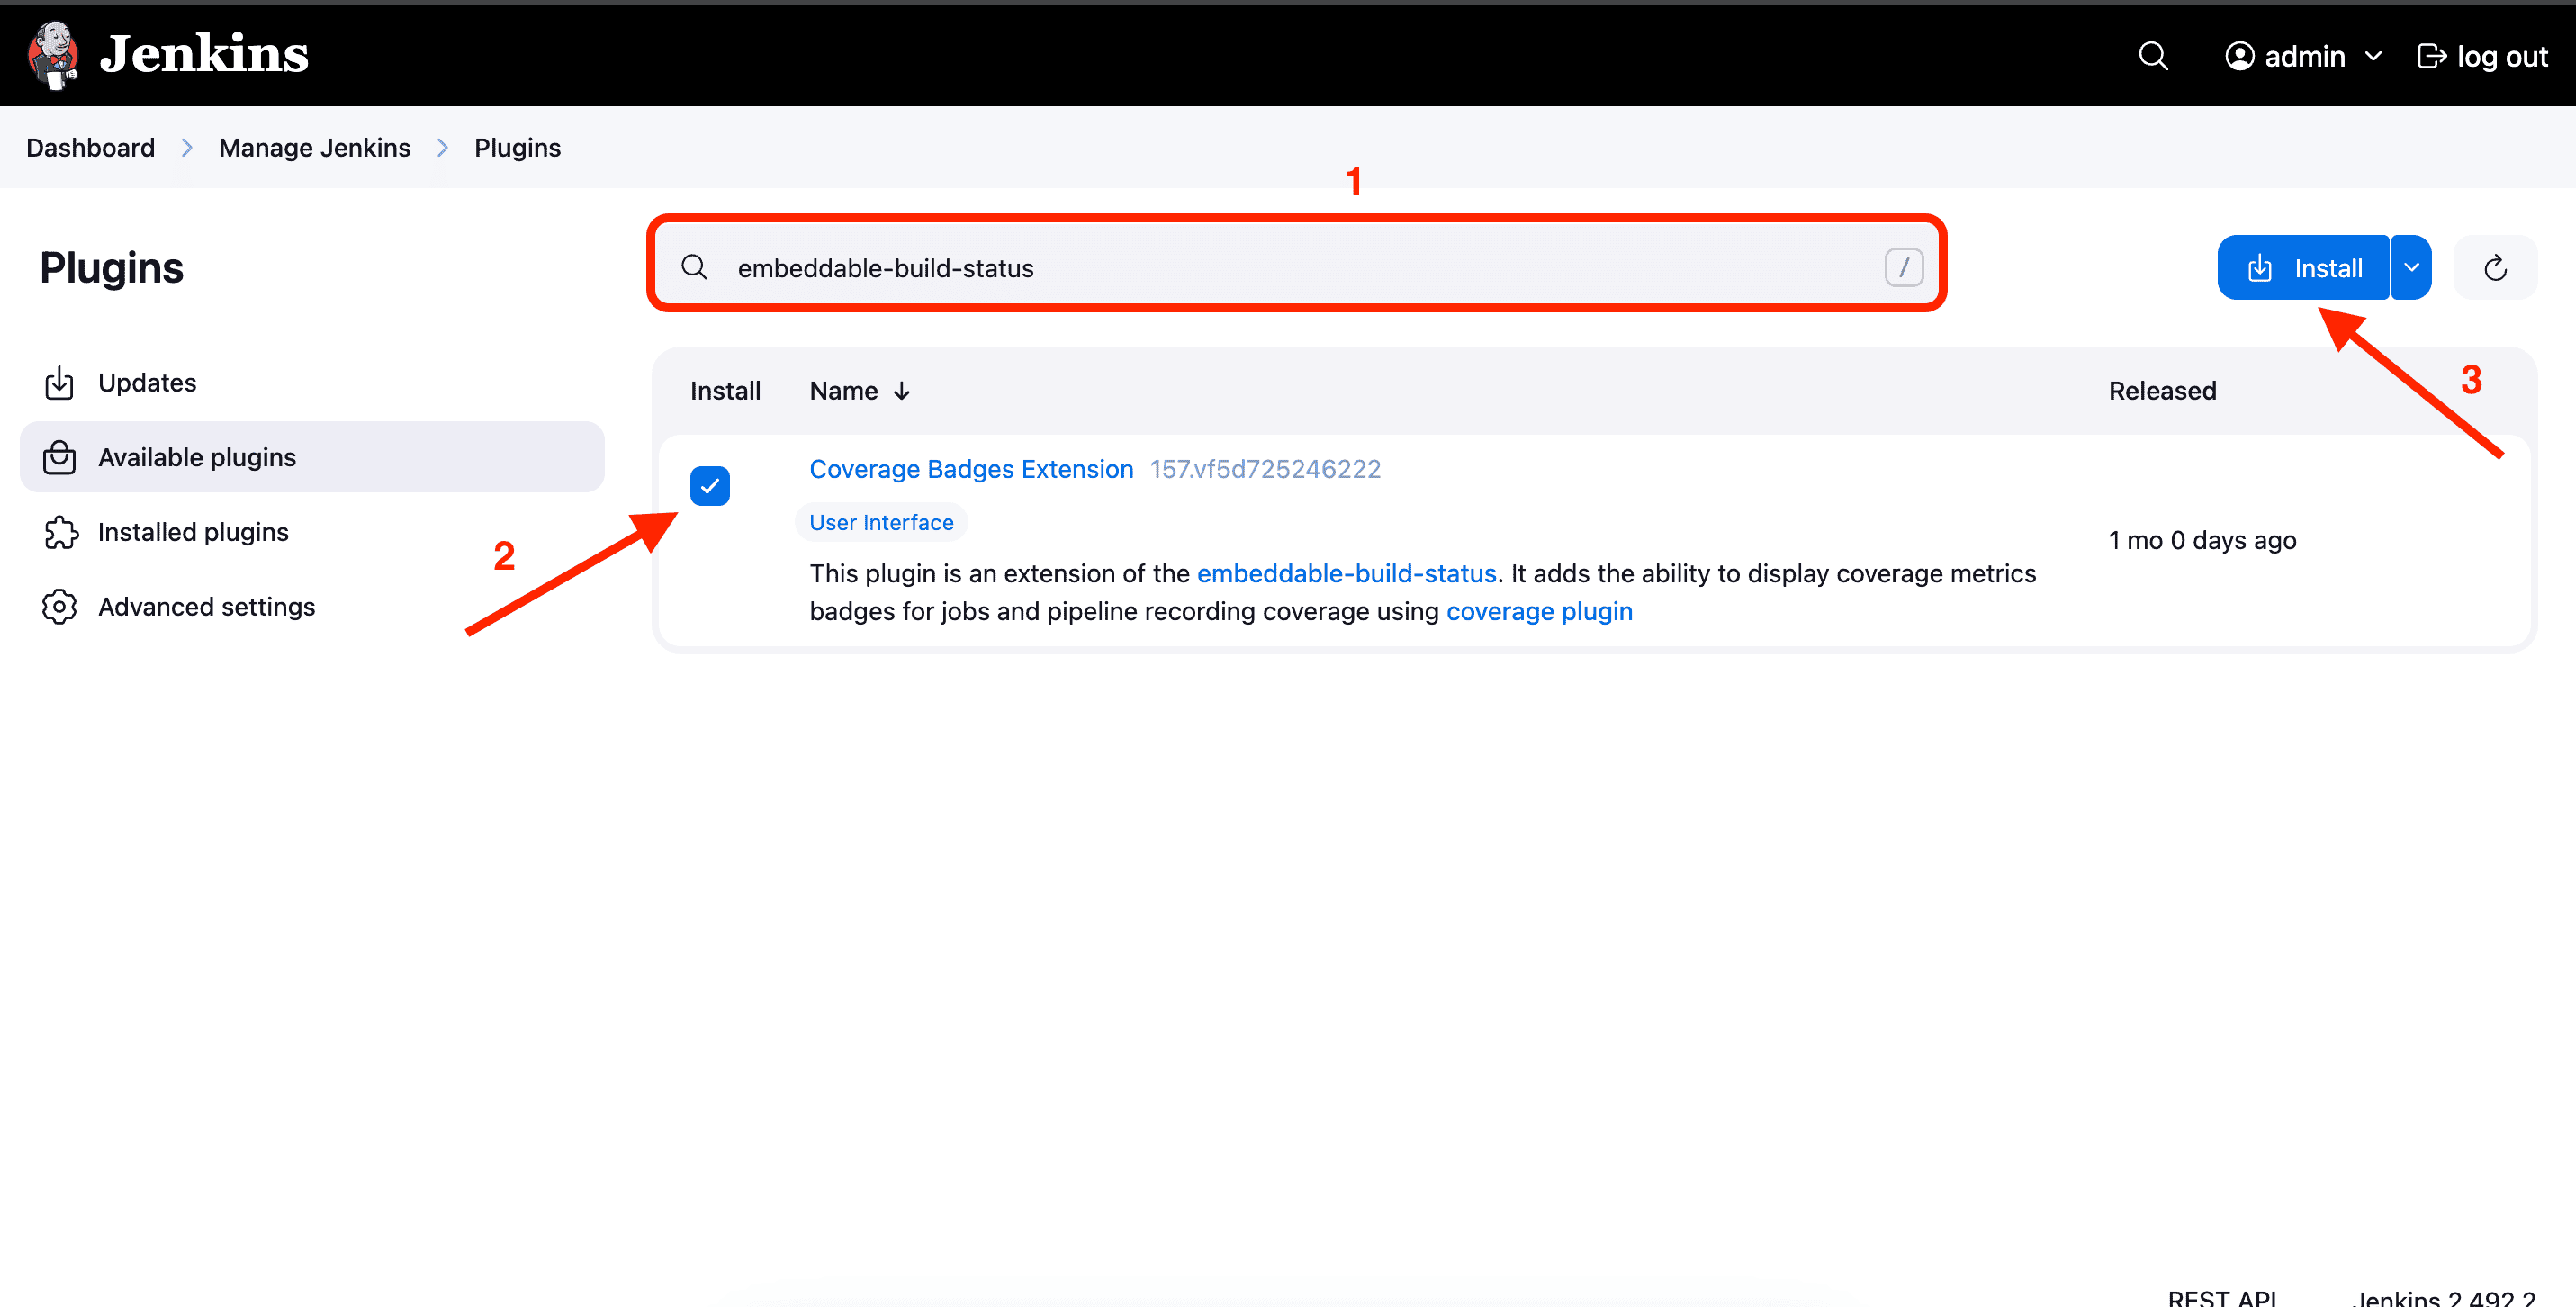Click the Name sort arrow icon
The height and width of the screenshot is (1307, 2576).
[901, 391]
